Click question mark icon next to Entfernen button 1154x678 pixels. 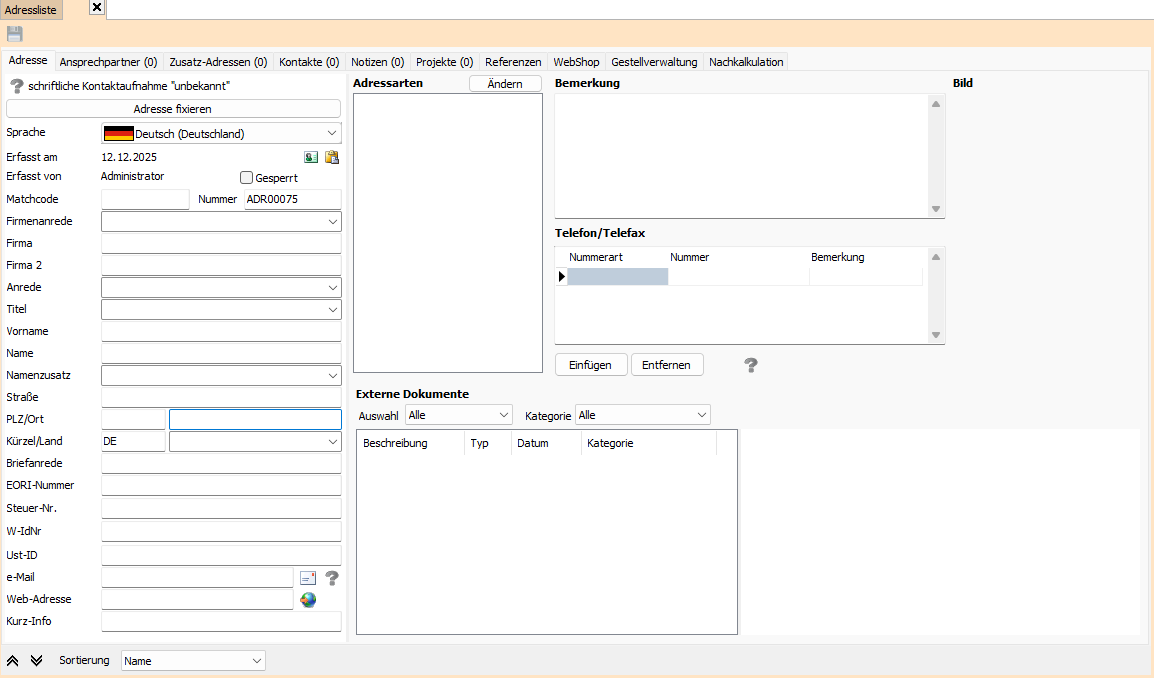[x=751, y=365]
